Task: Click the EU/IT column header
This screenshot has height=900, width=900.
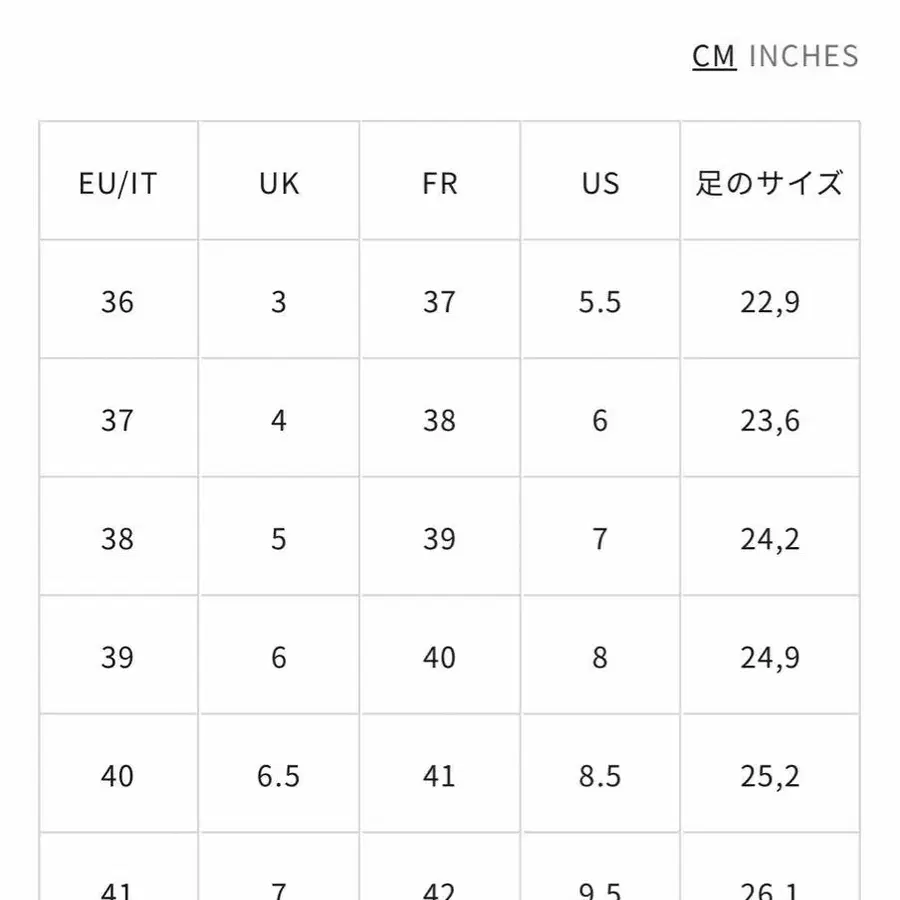Action: pos(118,184)
